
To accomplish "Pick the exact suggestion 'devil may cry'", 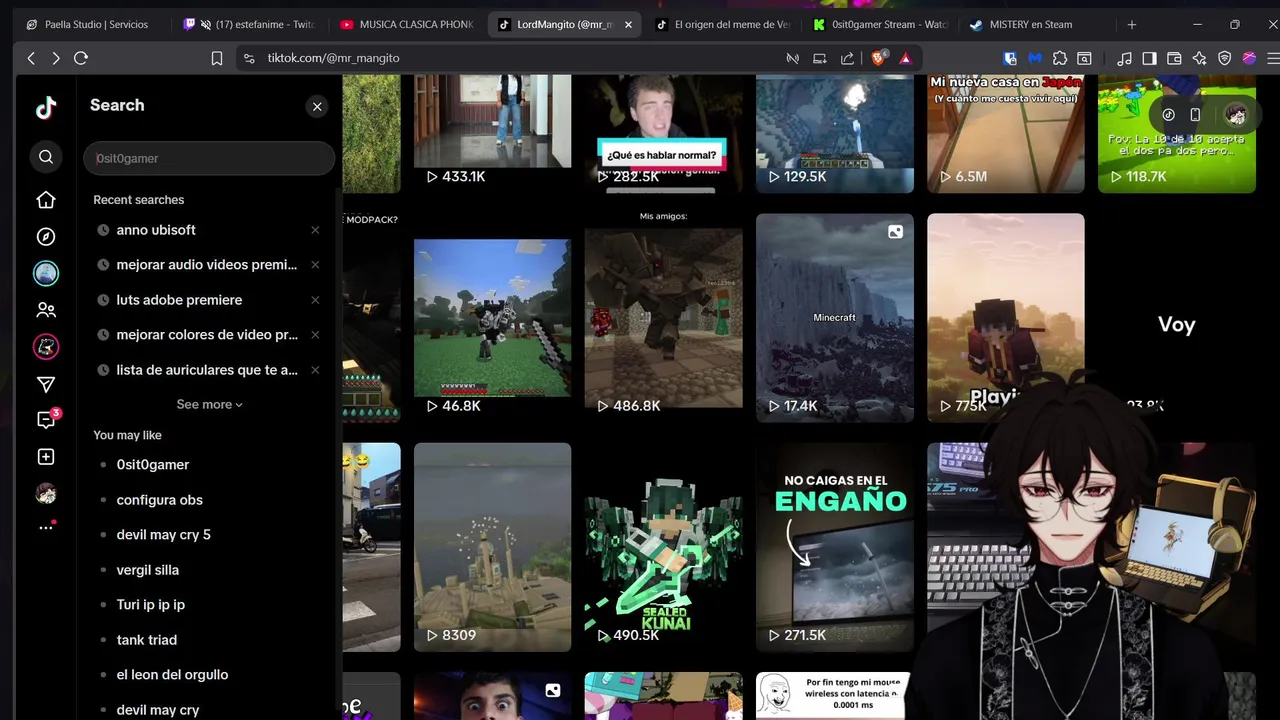I will (x=157, y=710).
